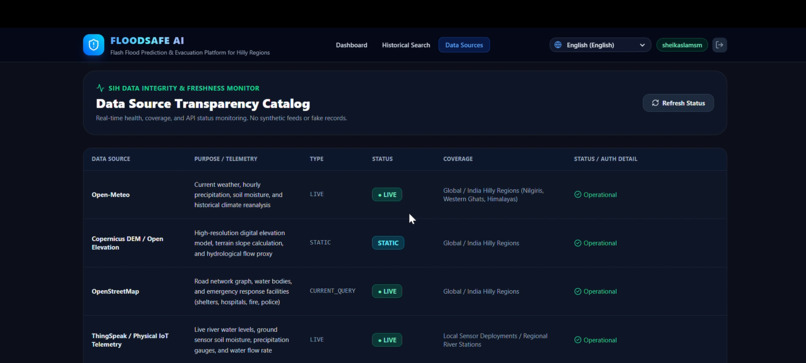Click the Local Sensor Deployments coverage text
This screenshot has width=806, height=363.
tap(495, 340)
